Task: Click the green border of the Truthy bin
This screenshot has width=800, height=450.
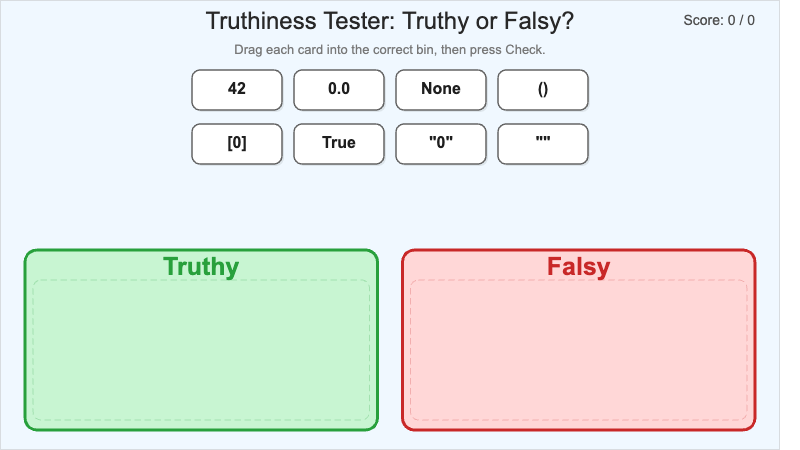Action: coord(26,340)
